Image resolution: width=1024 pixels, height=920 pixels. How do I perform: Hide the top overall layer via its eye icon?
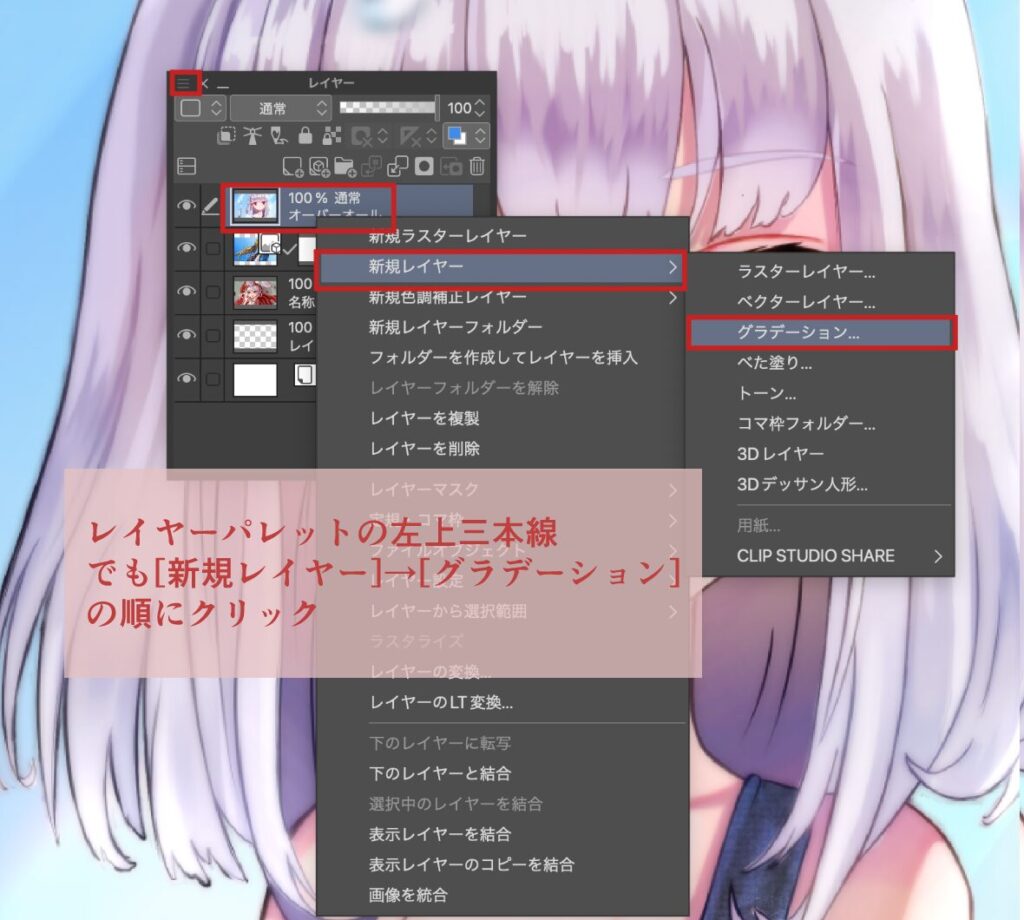pyautogui.click(x=188, y=203)
